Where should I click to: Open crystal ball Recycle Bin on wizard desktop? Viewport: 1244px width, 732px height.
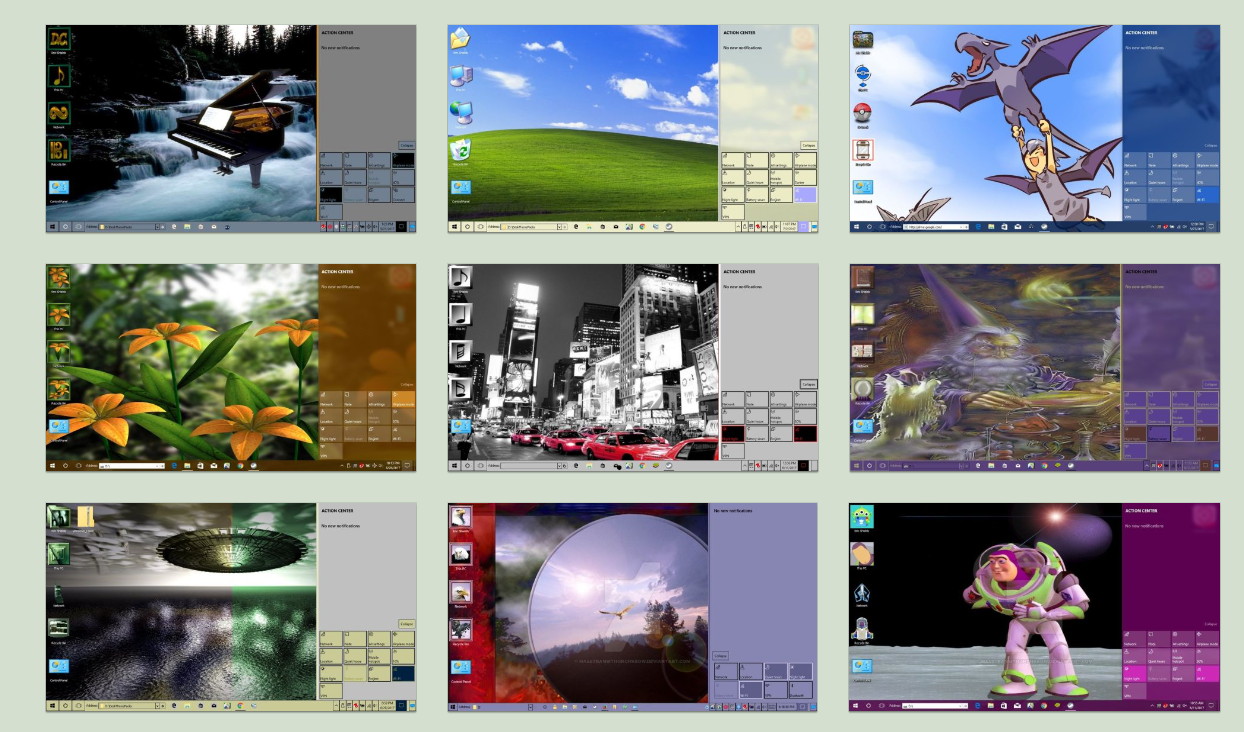863,389
